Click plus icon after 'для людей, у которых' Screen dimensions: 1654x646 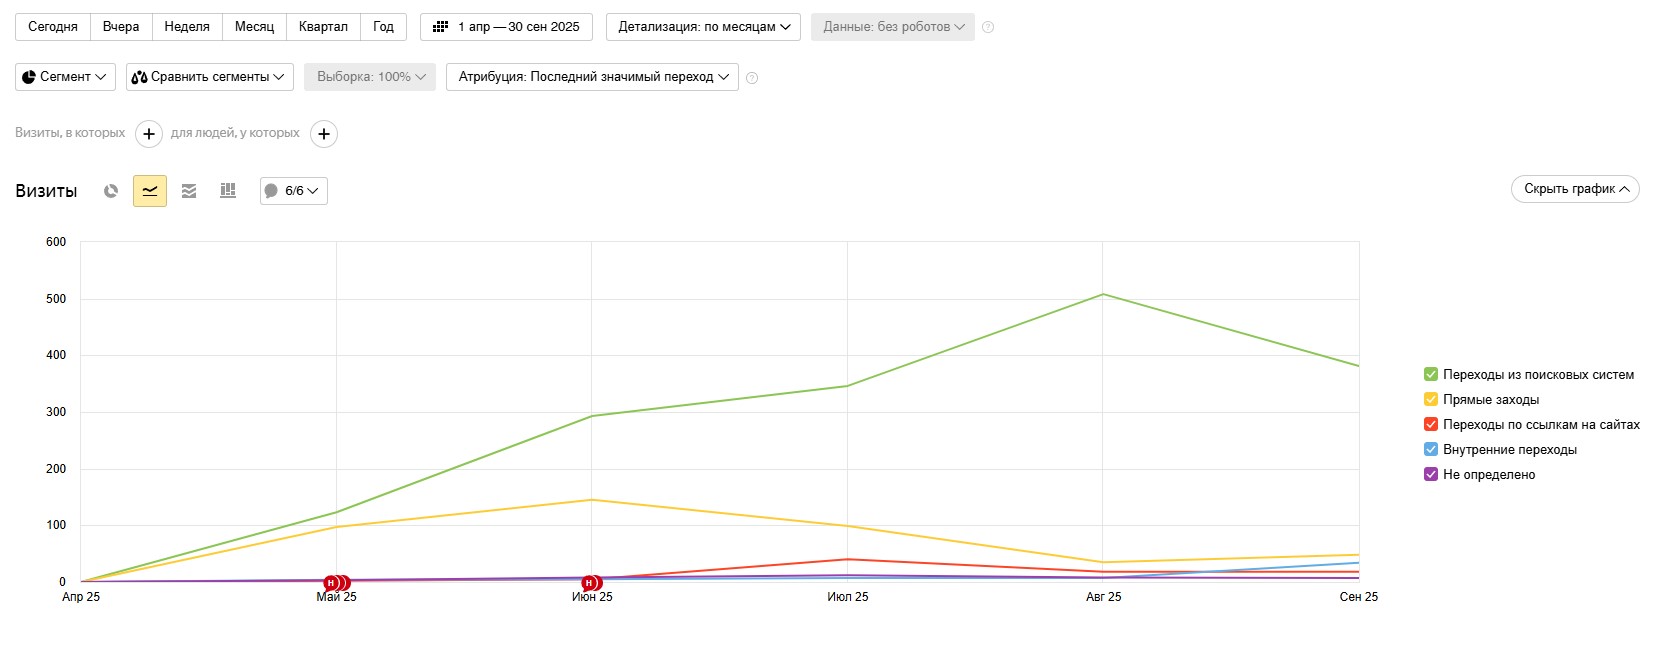point(324,134)
